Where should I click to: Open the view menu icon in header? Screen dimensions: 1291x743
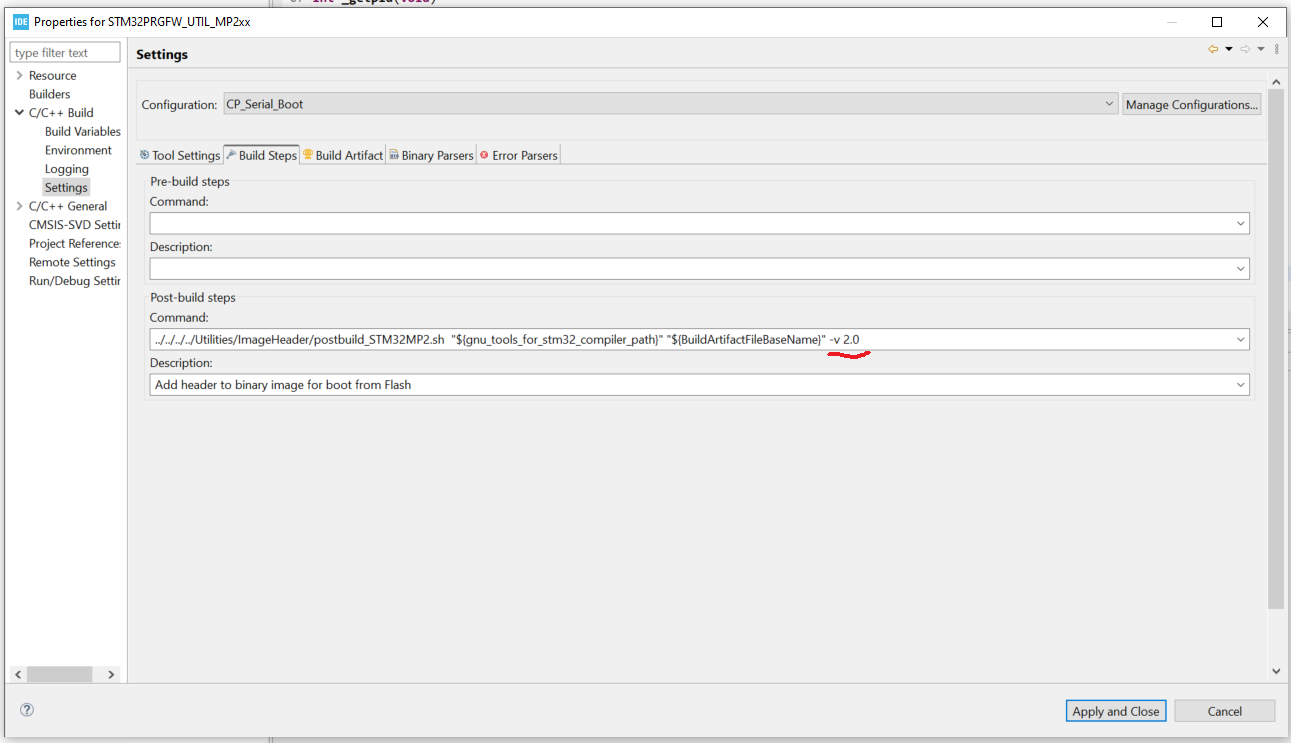point(1277,49)
